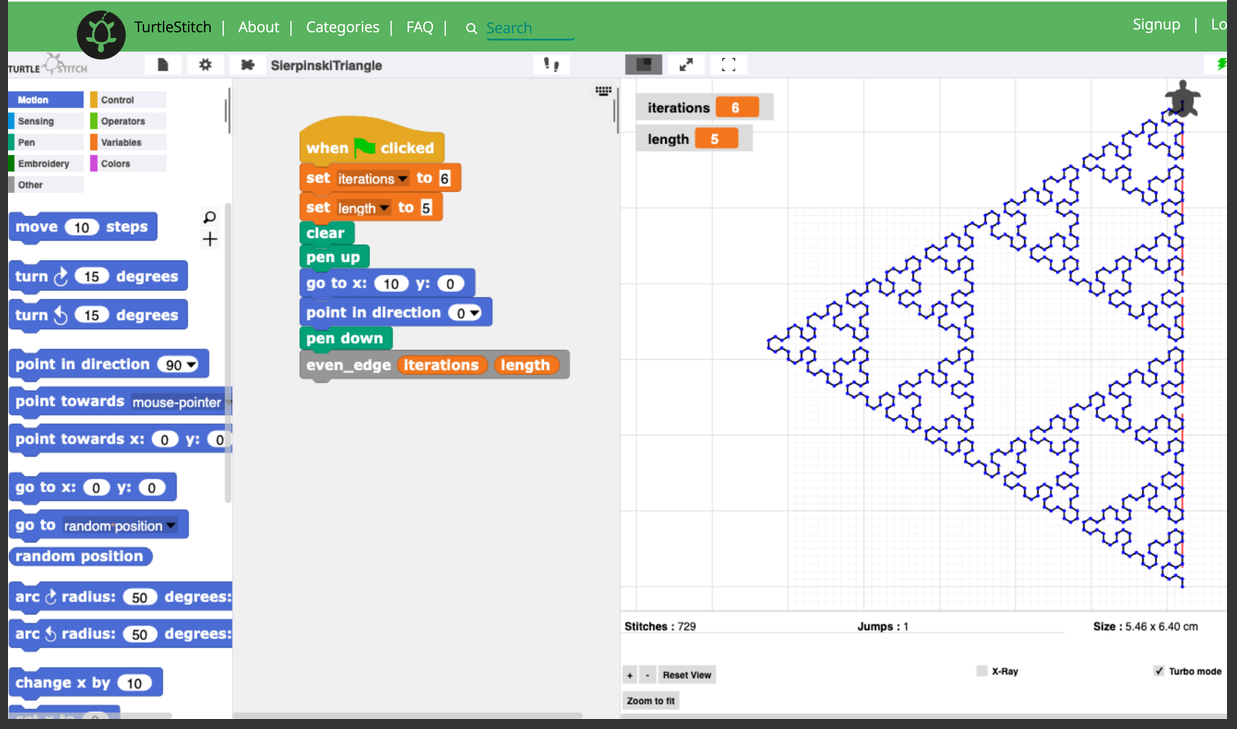Viewport: 1237px width, 729px height.
Task: Toggle the small stage size icon
Action: pos(644,64)
